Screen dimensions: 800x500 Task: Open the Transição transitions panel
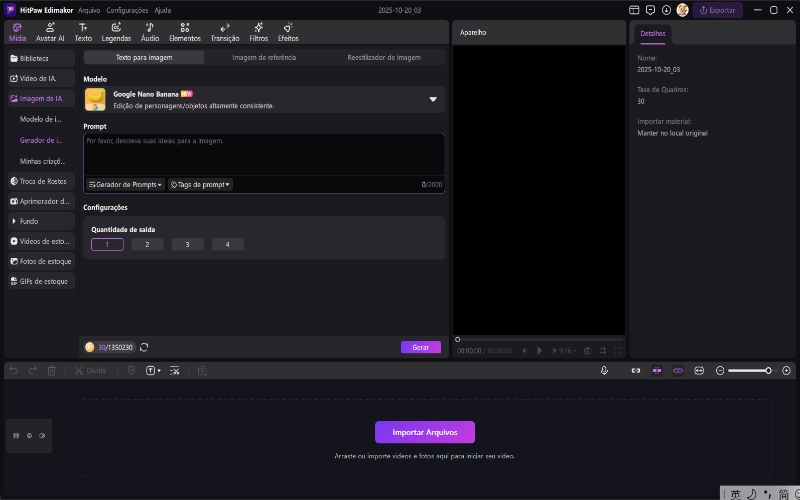[225, 32]
